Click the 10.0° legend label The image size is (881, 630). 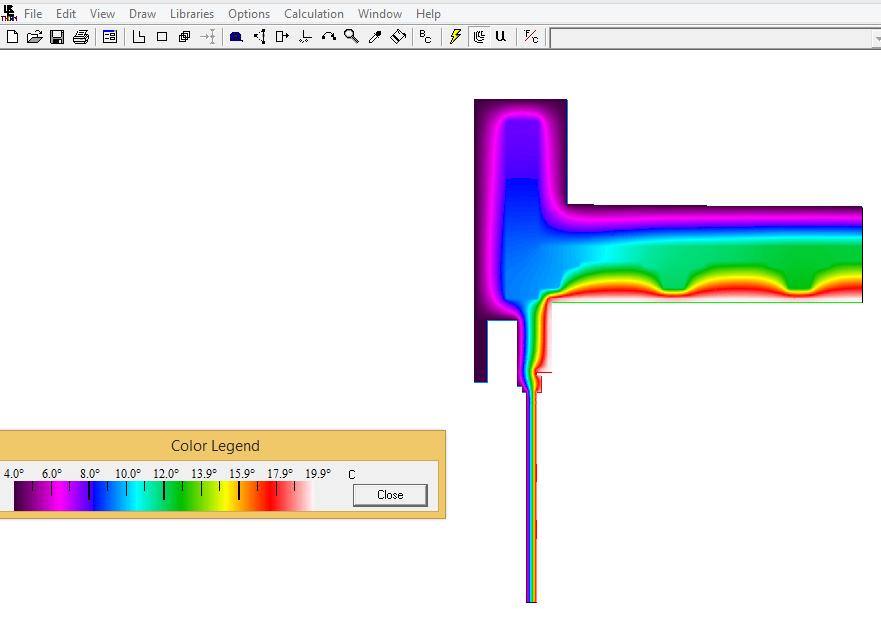[128, 474]
